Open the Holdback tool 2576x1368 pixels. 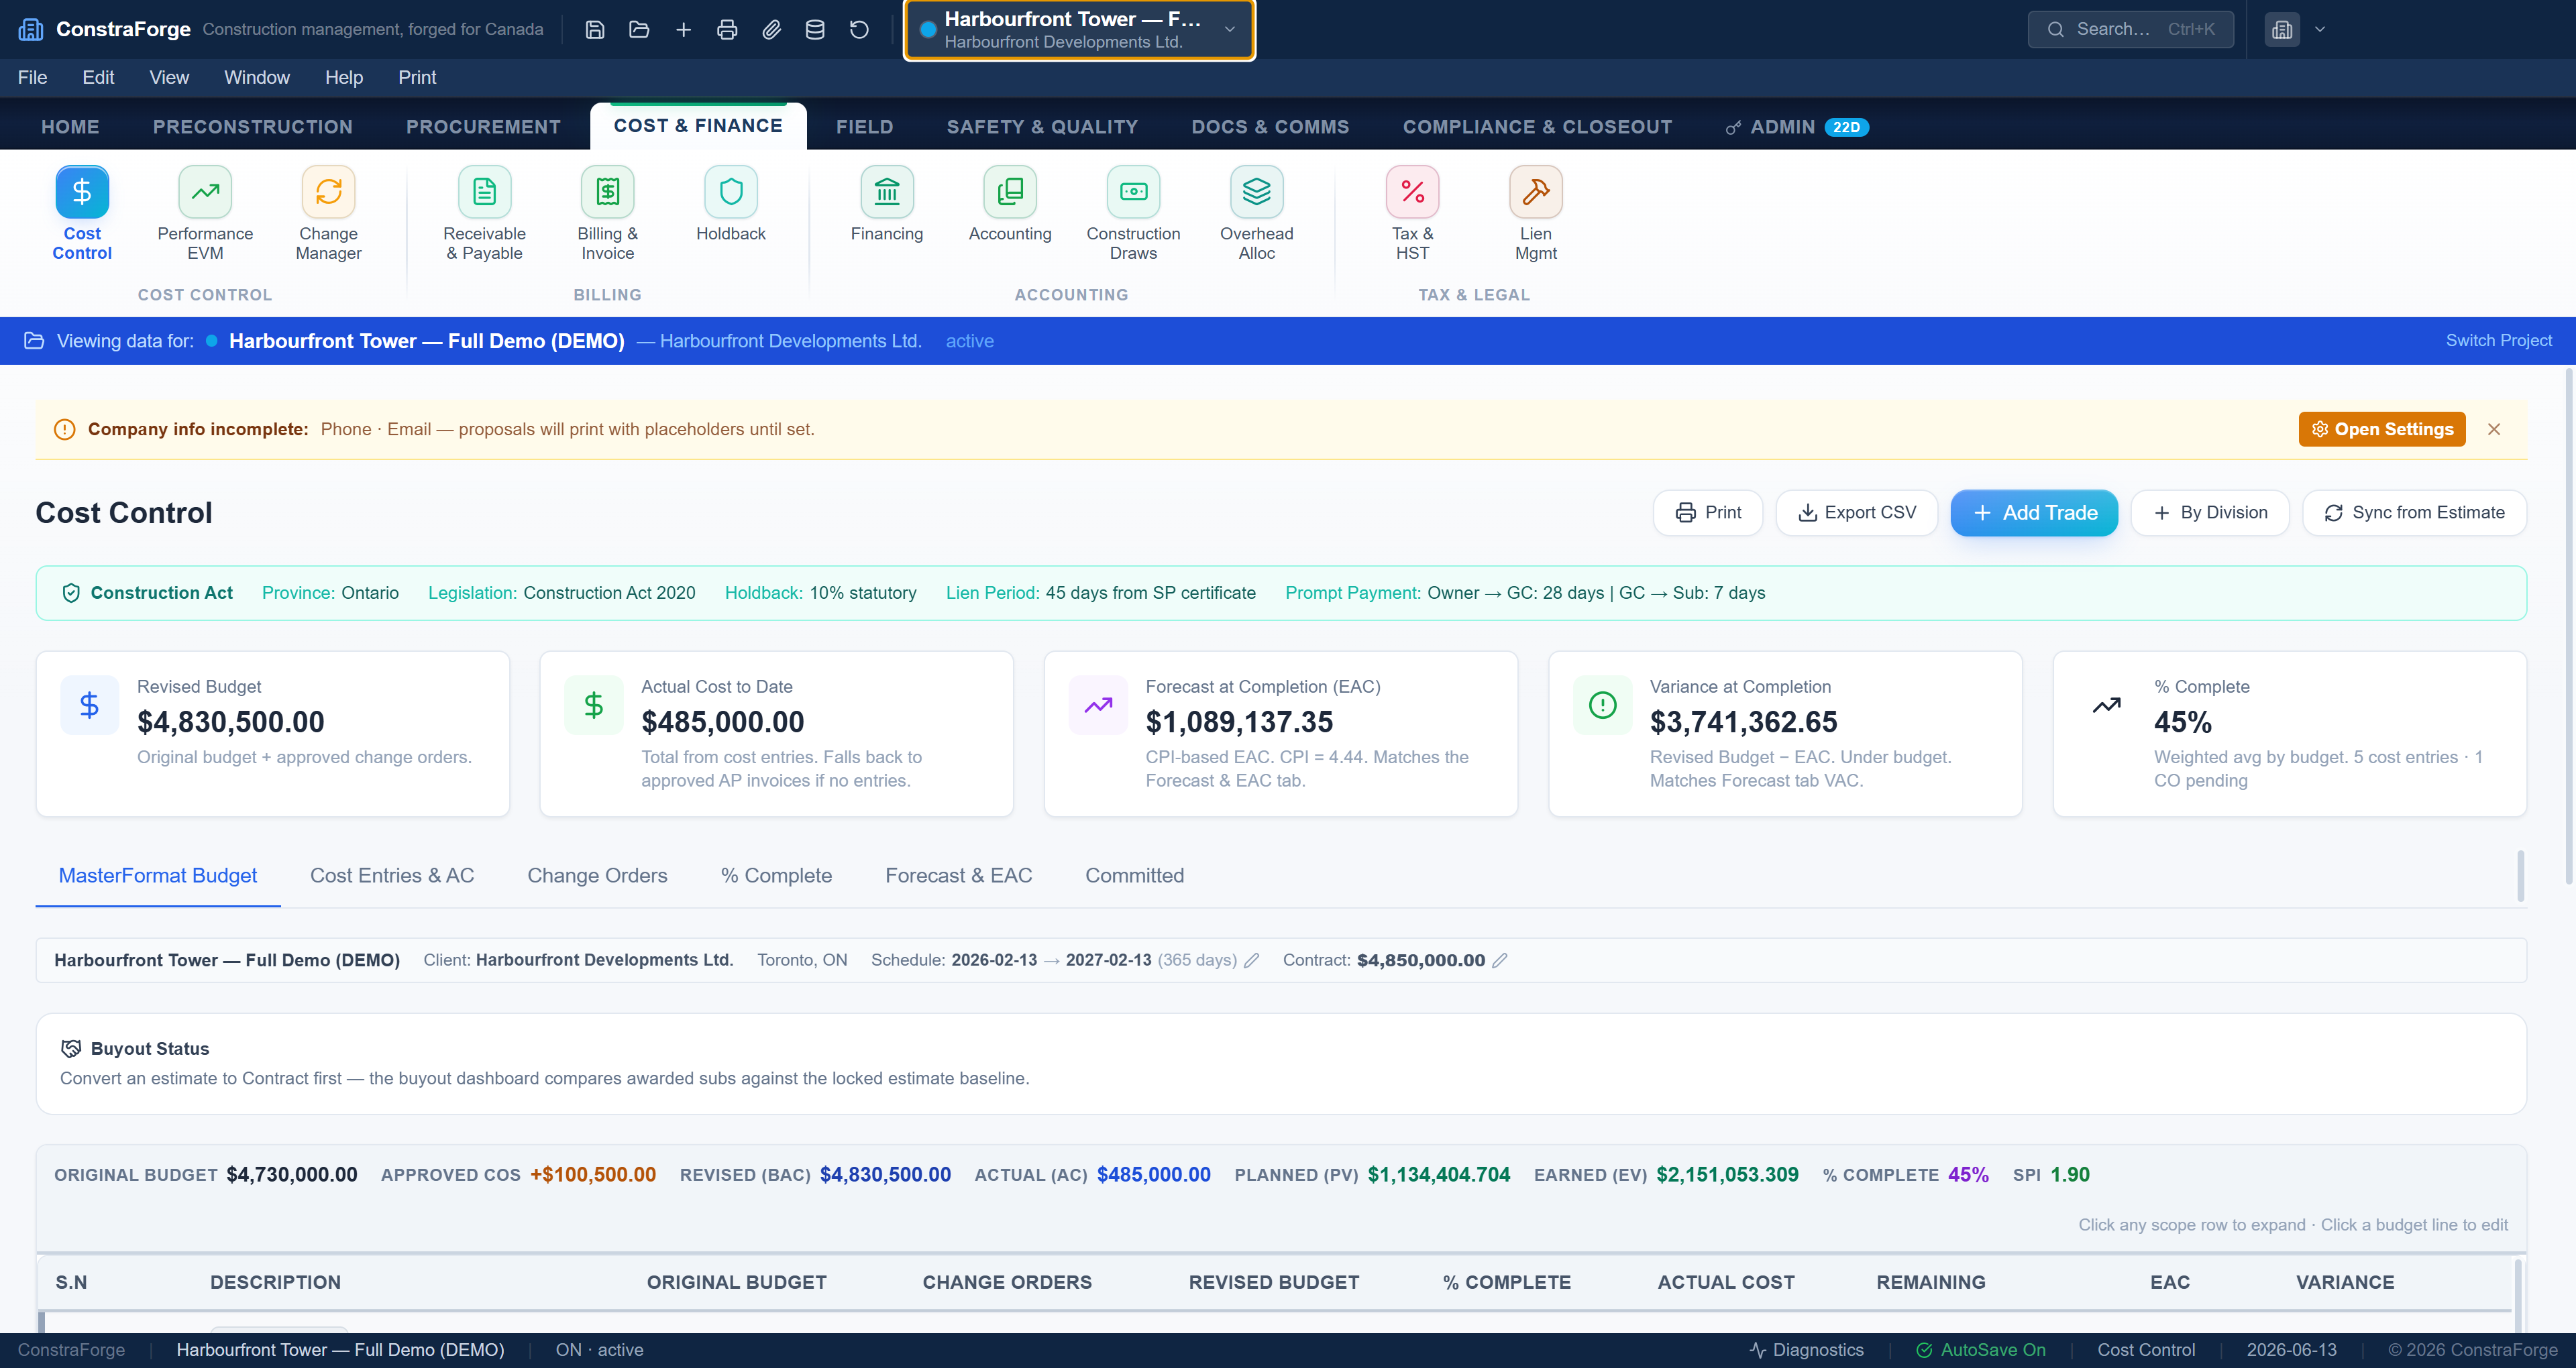point(731,205)
